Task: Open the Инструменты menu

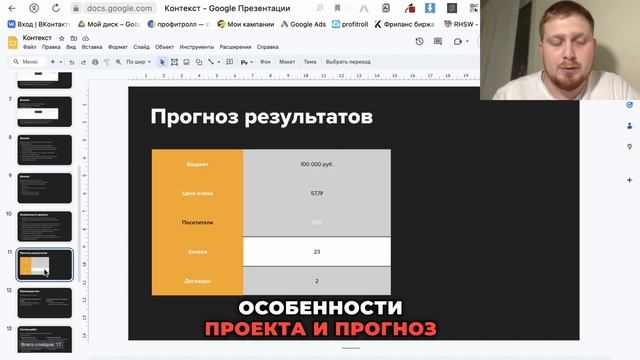Action: 197,47
